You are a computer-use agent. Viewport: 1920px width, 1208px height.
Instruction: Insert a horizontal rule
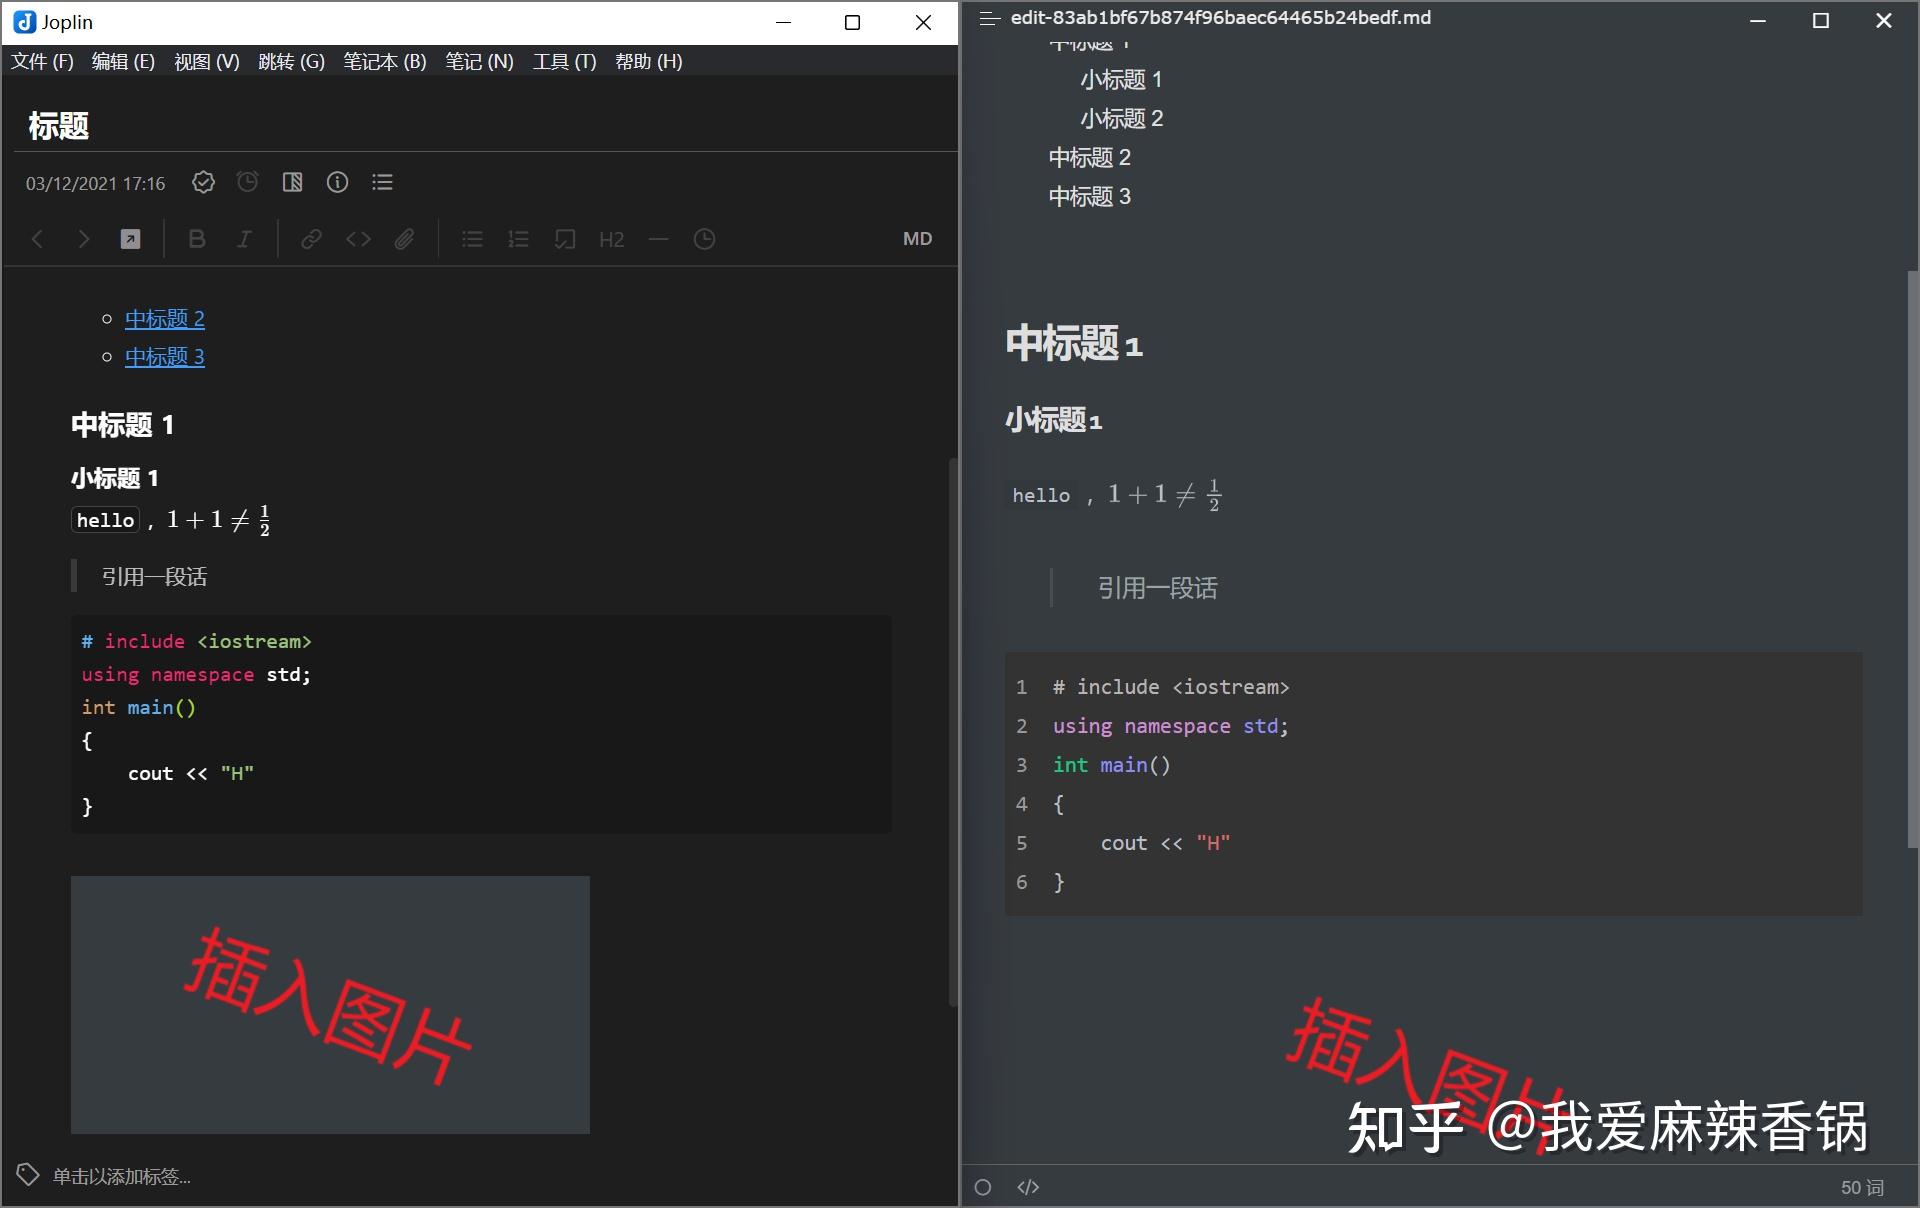click(658, 239)
